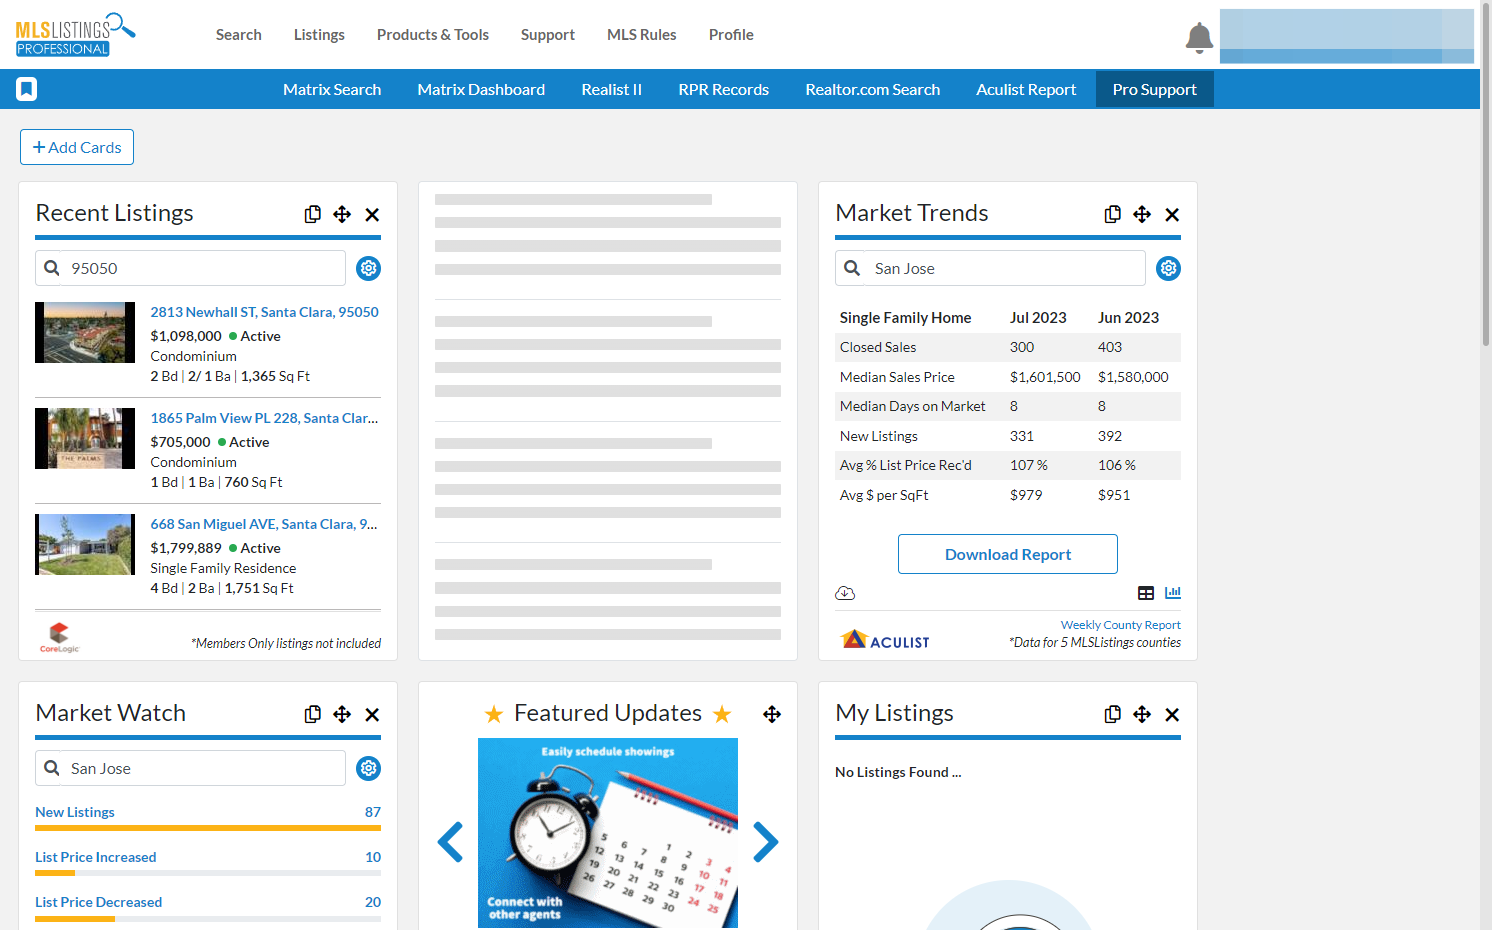Image resolution: width=1492 pixels, height=930 pixels.
Task: Click cloud download icon in Market Trends
Action: point(845,593)
